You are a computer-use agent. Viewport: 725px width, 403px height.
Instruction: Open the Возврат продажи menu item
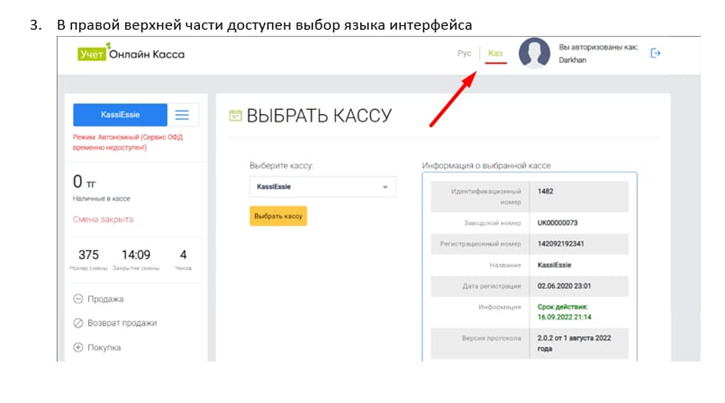122,323
